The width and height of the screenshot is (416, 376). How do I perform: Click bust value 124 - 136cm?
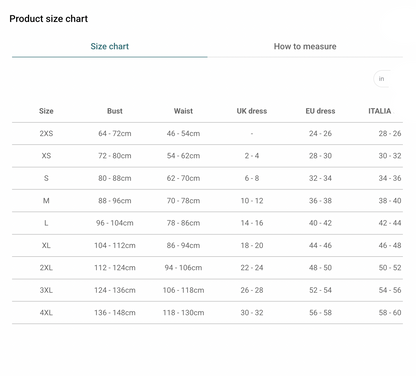click(x=115, y=290)
